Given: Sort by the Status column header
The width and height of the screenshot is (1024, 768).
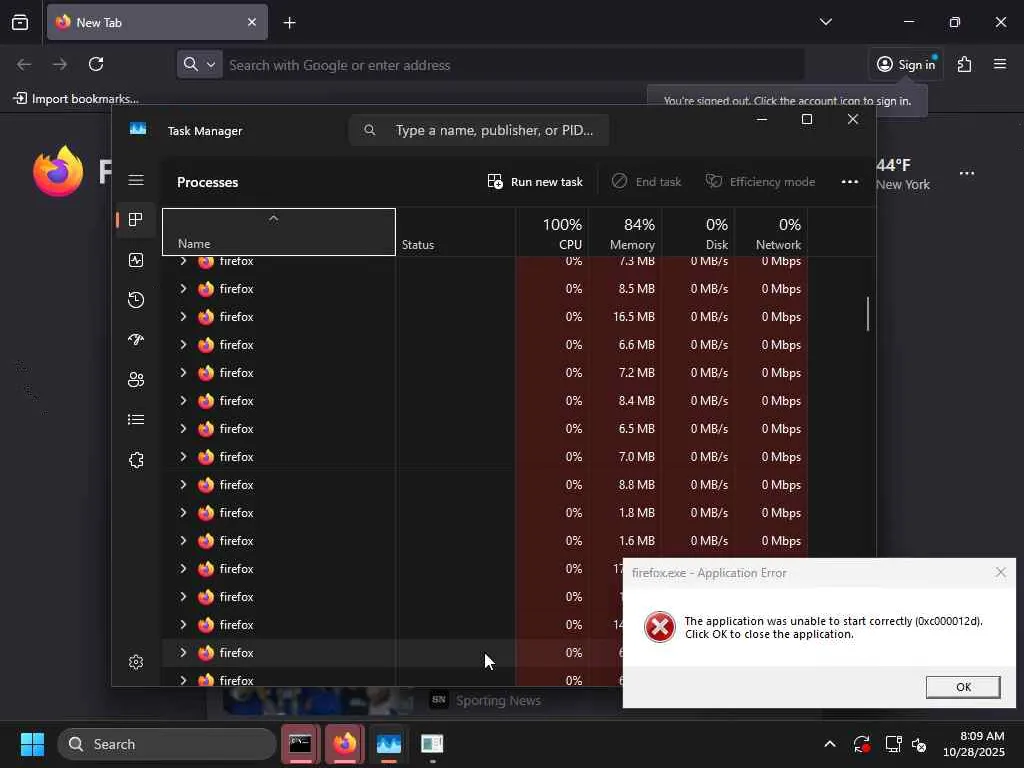Looking at the screenshot, I should [x=456, y=232].
